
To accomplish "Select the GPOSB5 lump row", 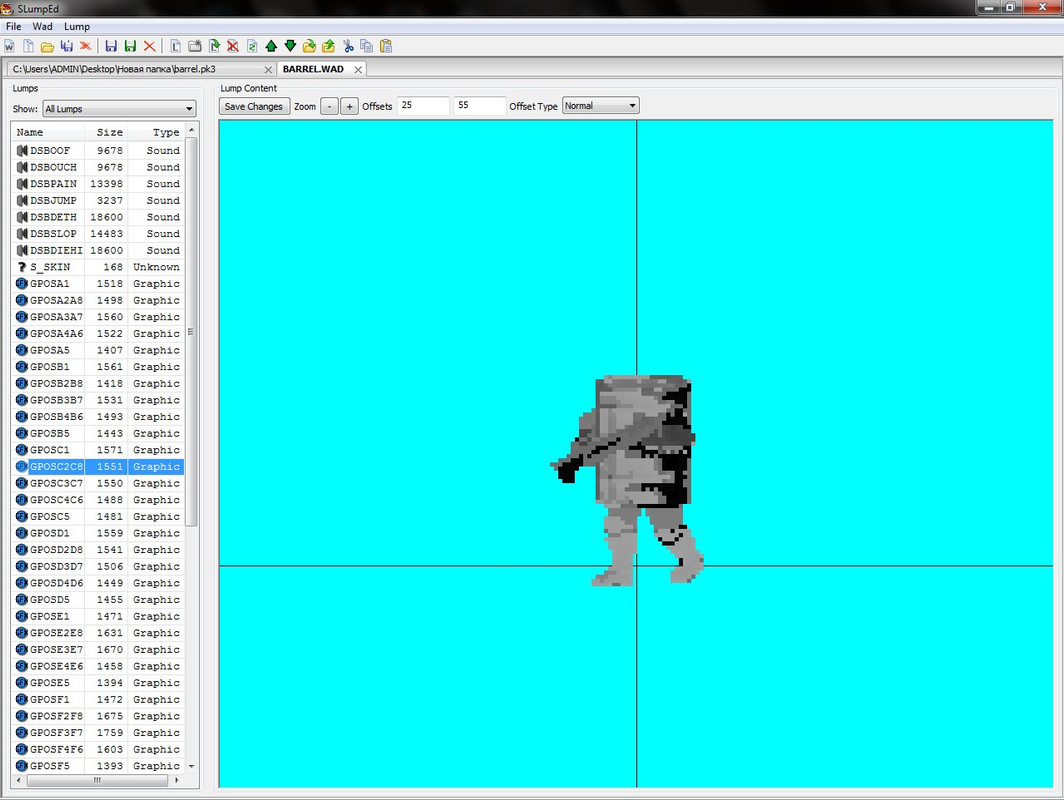I will tap(98, 433).
